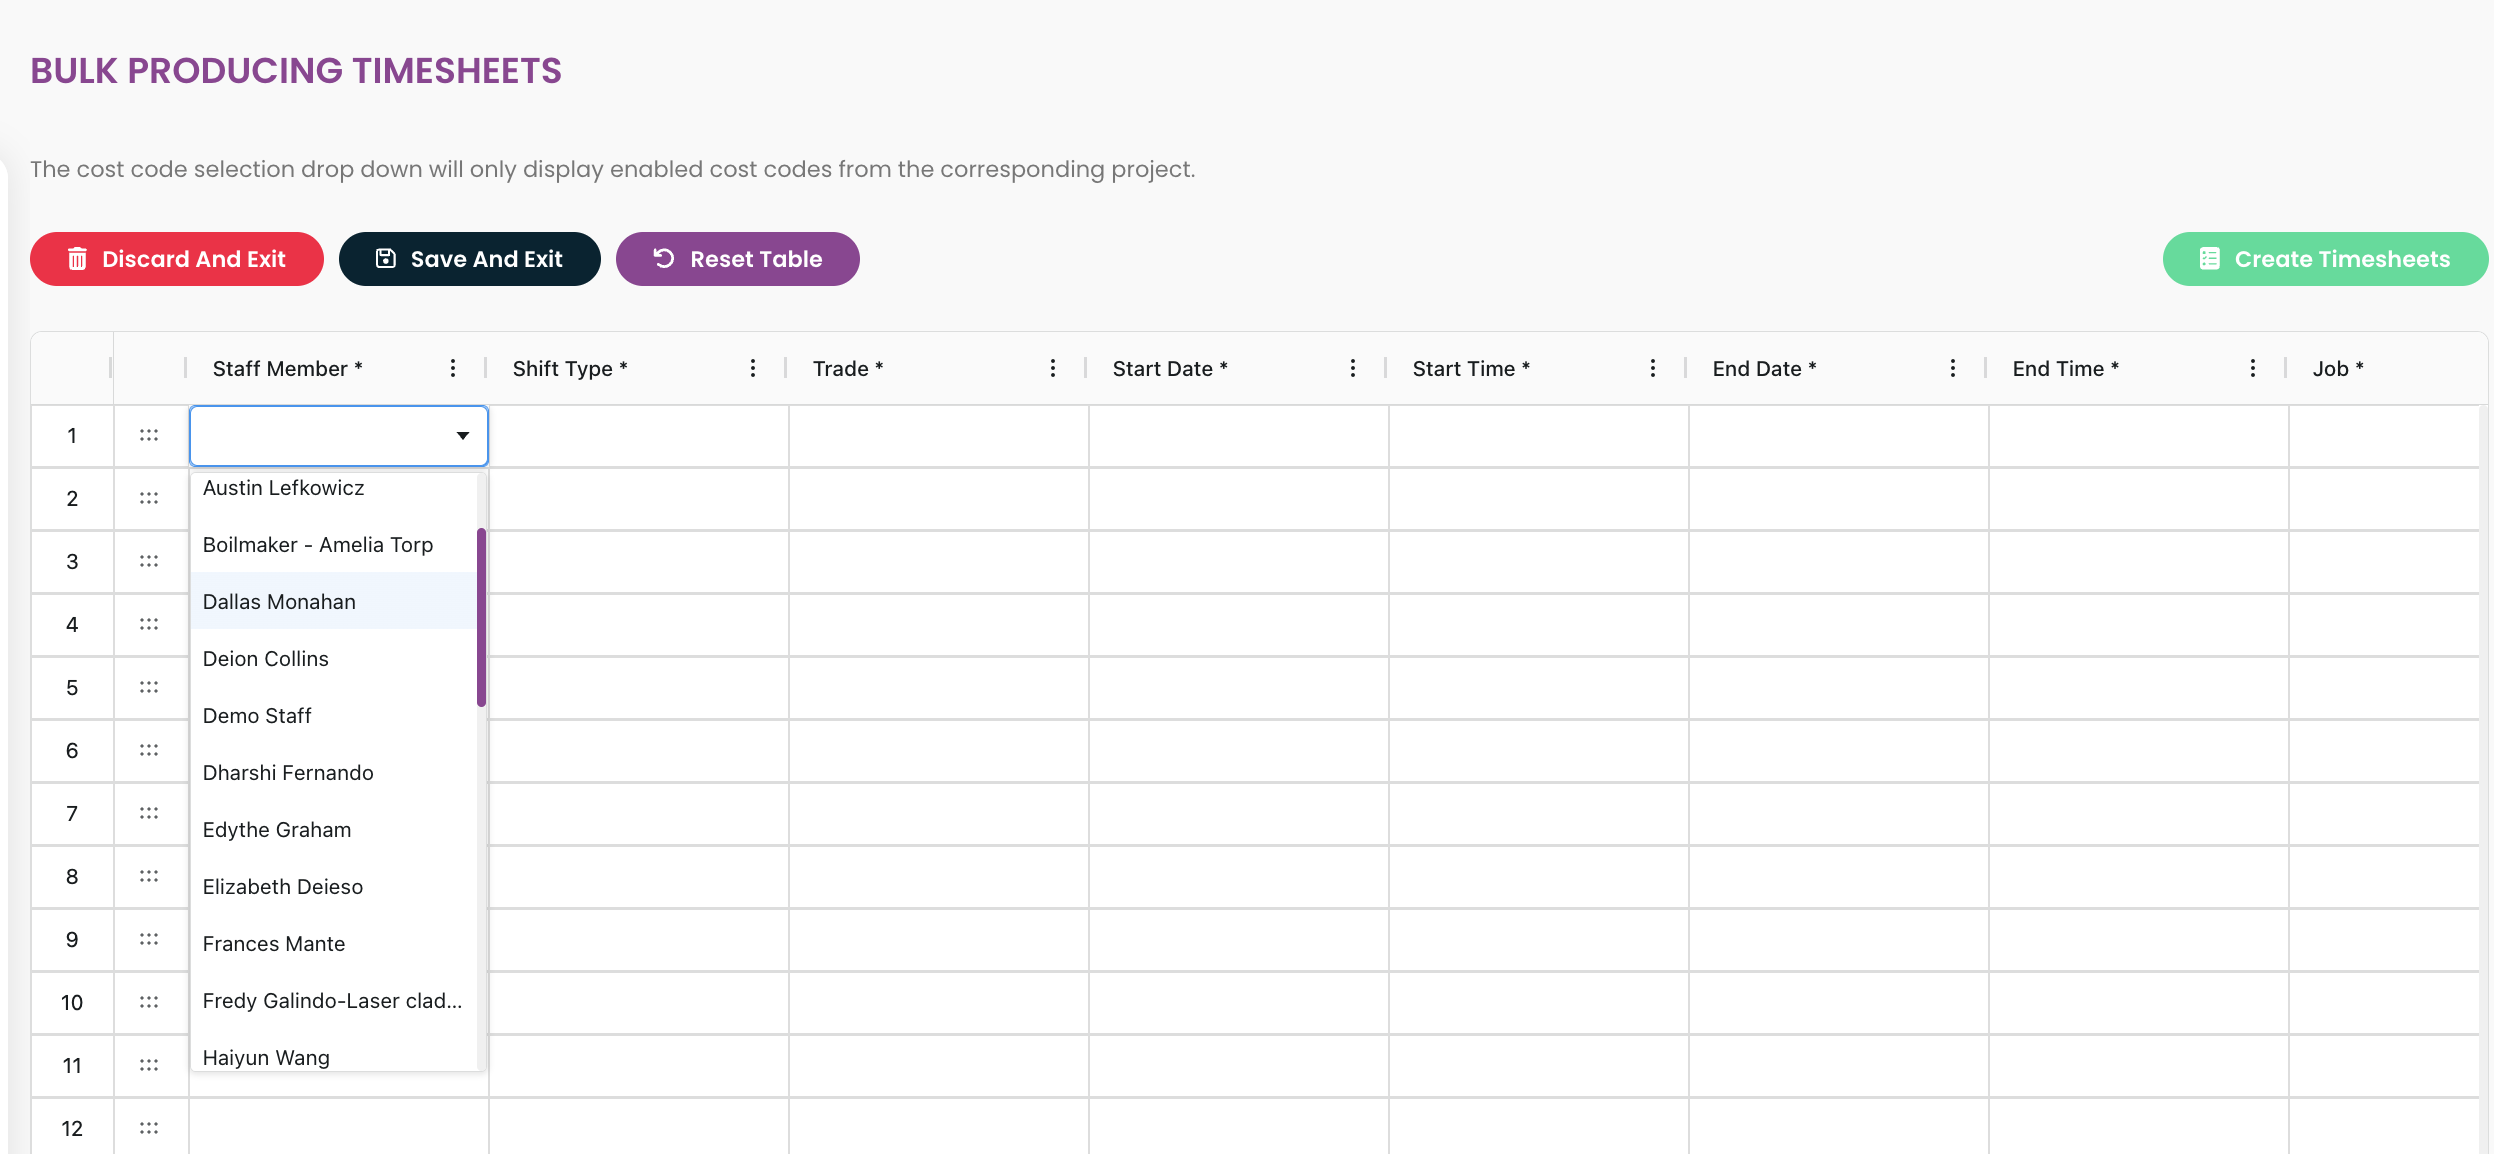Screen dimensions: 2494x1154
Task: Click the row 1 Start Date cell
Action: 1239,436
